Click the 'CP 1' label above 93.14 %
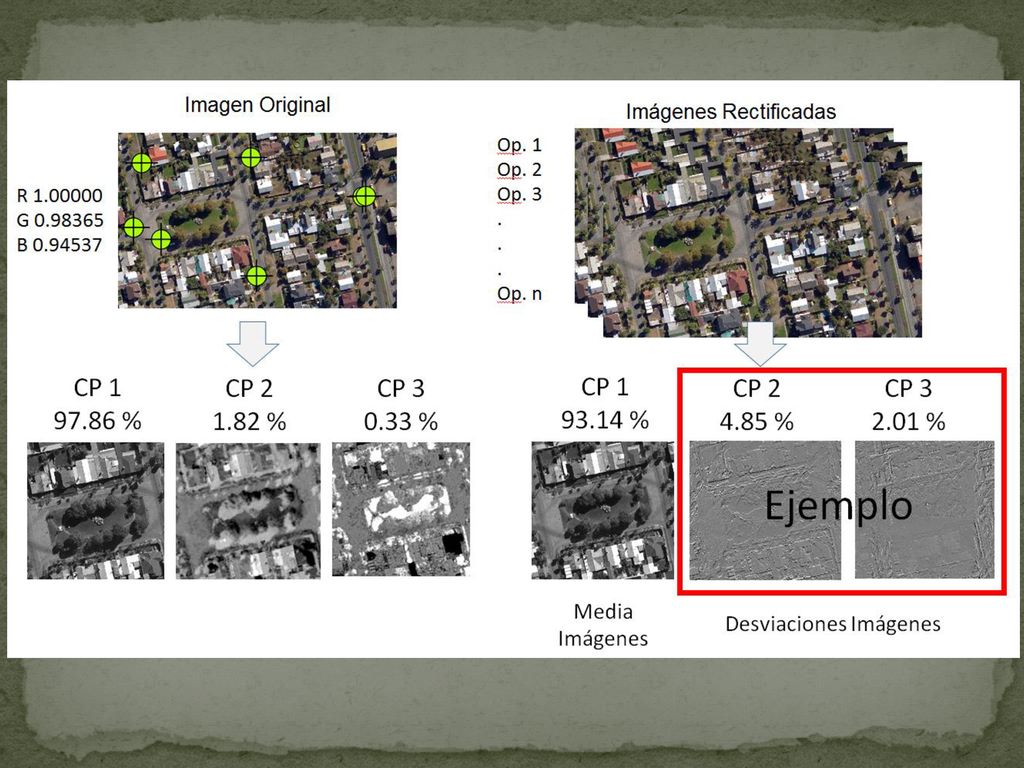Viewport: 1024px width, 768px height. [x=605, y=387]
